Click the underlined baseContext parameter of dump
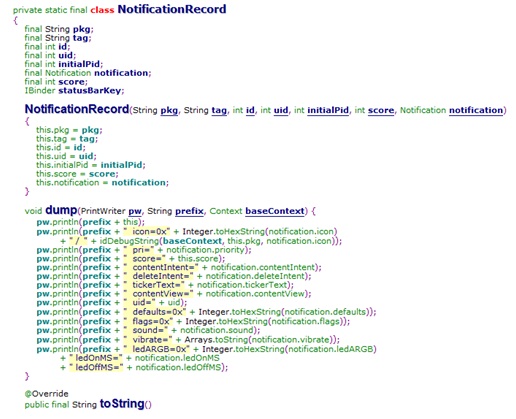The height and width of the screenshot is (419, 516). (x=275, y=211)
